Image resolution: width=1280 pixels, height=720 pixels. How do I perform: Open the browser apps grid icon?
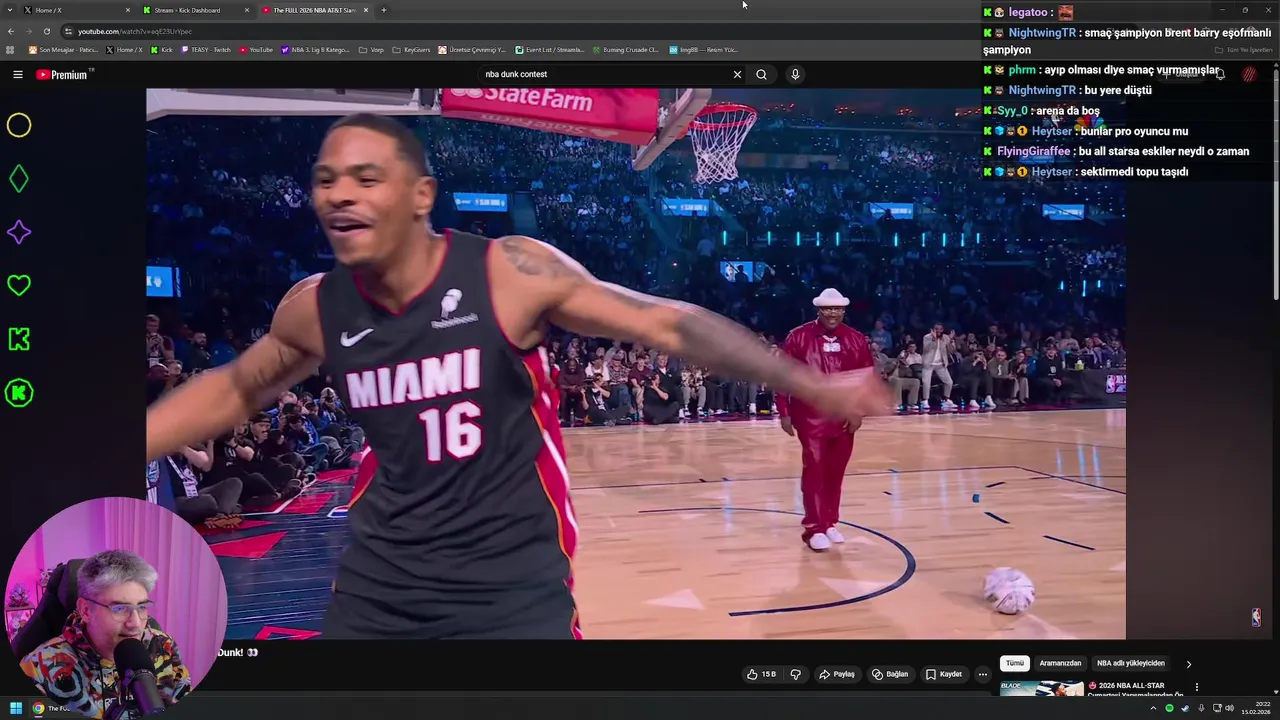pyautogui.click(x=10, y=49)
